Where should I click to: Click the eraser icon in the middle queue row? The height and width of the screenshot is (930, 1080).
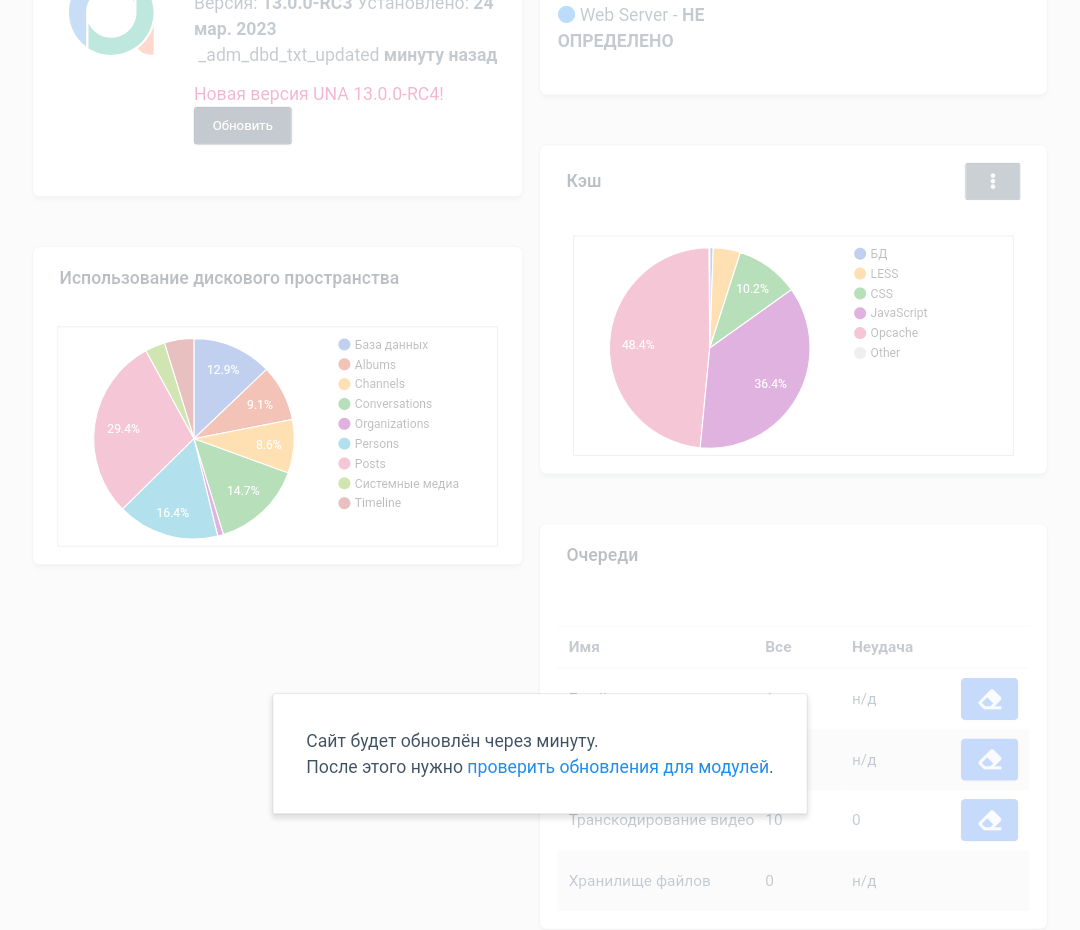[989, 760]
